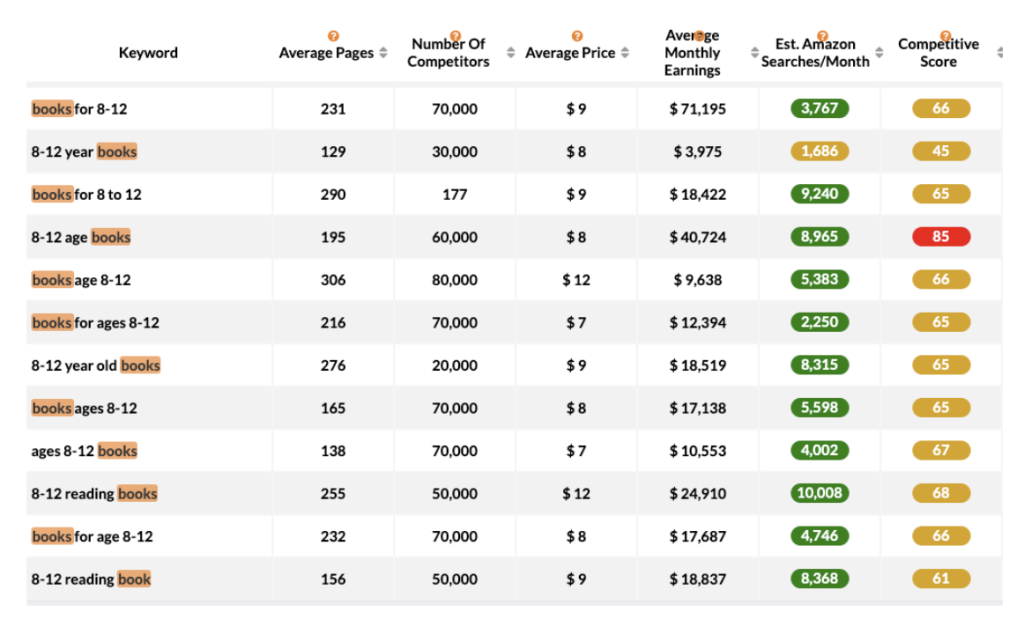Click help icon above Average Price
Screen dimensions: 1024x634
pos(577,36)
